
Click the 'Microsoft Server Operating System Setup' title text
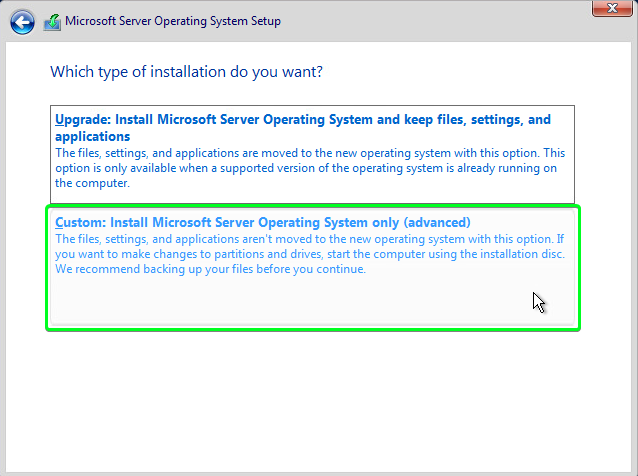[173, 21]
